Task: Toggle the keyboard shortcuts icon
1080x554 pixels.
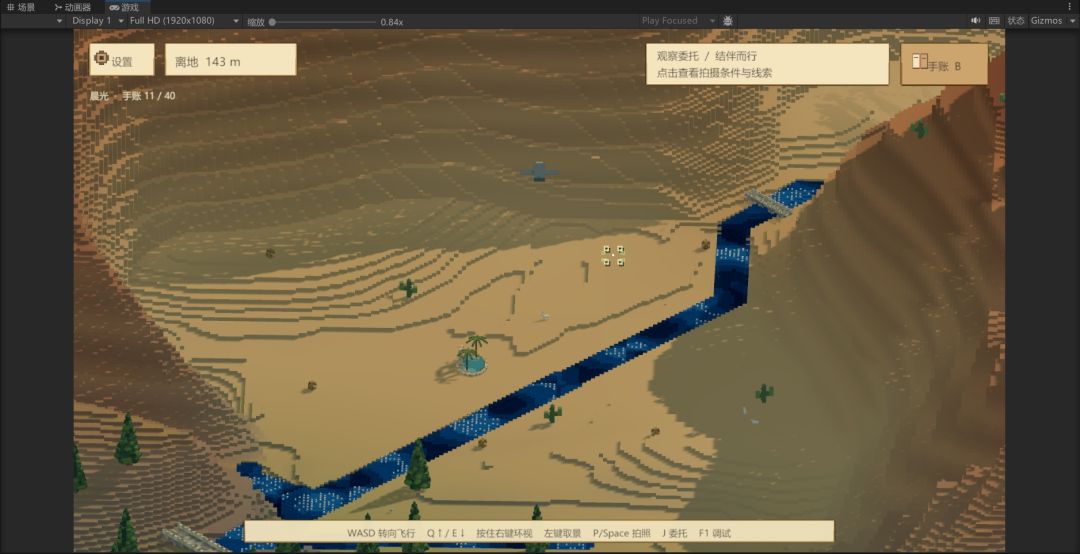Action: 994,21
